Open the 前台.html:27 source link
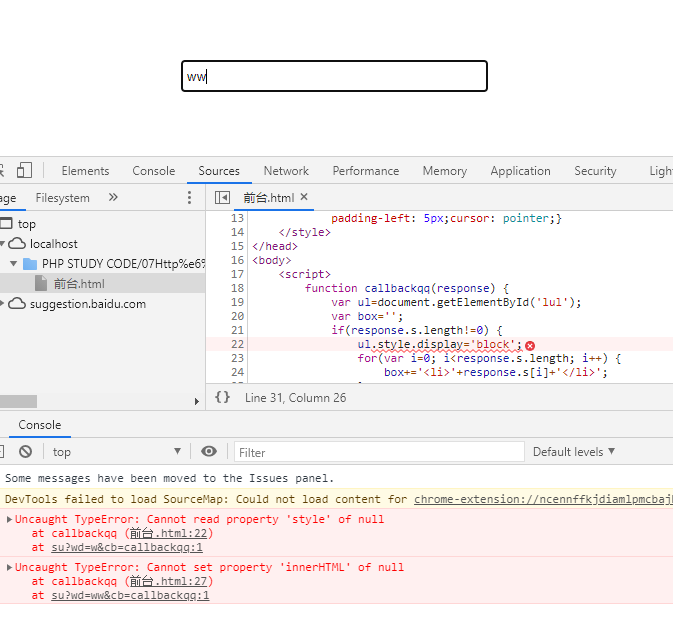673x635 pixels. pos(168,581)
